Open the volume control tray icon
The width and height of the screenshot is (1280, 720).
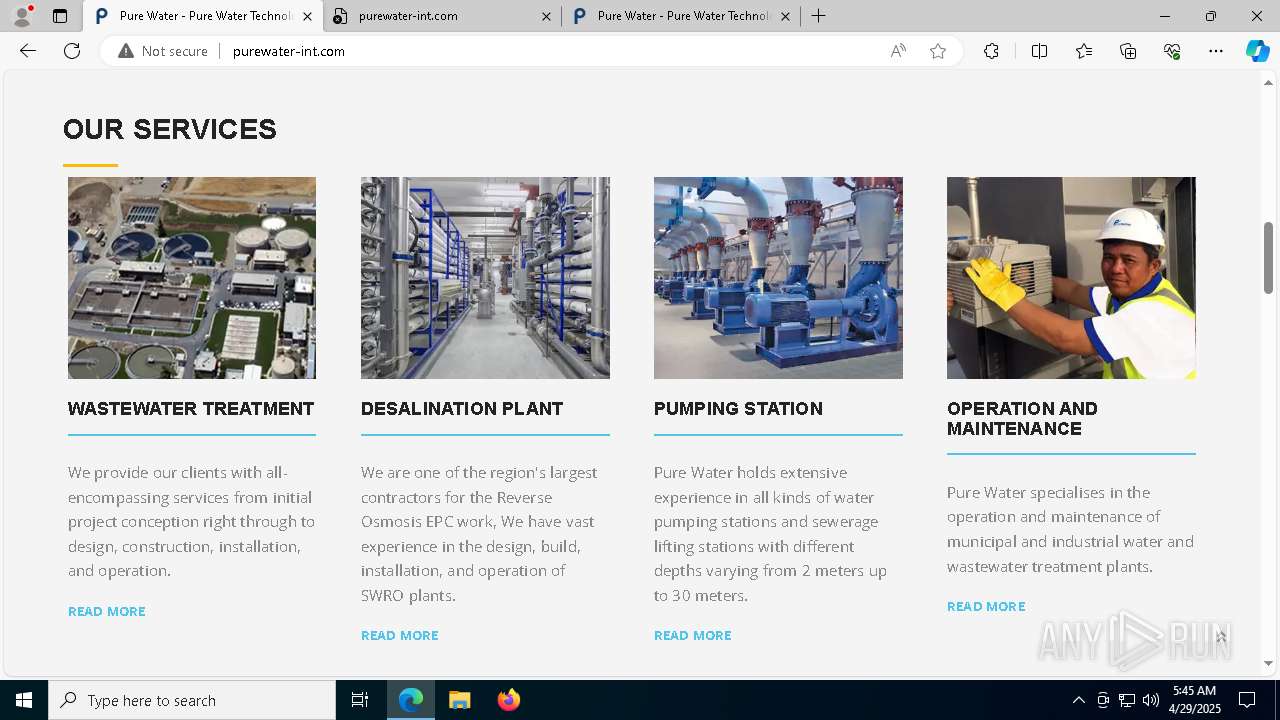point(1151,700)
